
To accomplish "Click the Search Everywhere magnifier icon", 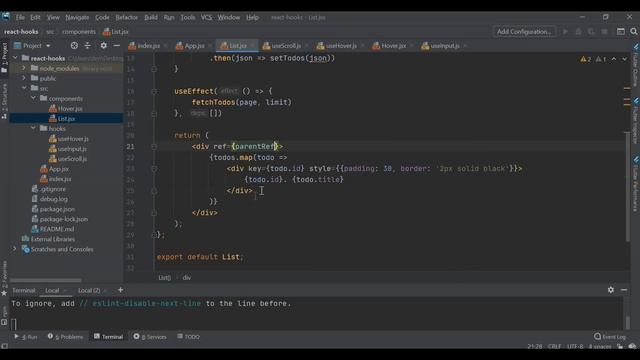I will 633,31.
